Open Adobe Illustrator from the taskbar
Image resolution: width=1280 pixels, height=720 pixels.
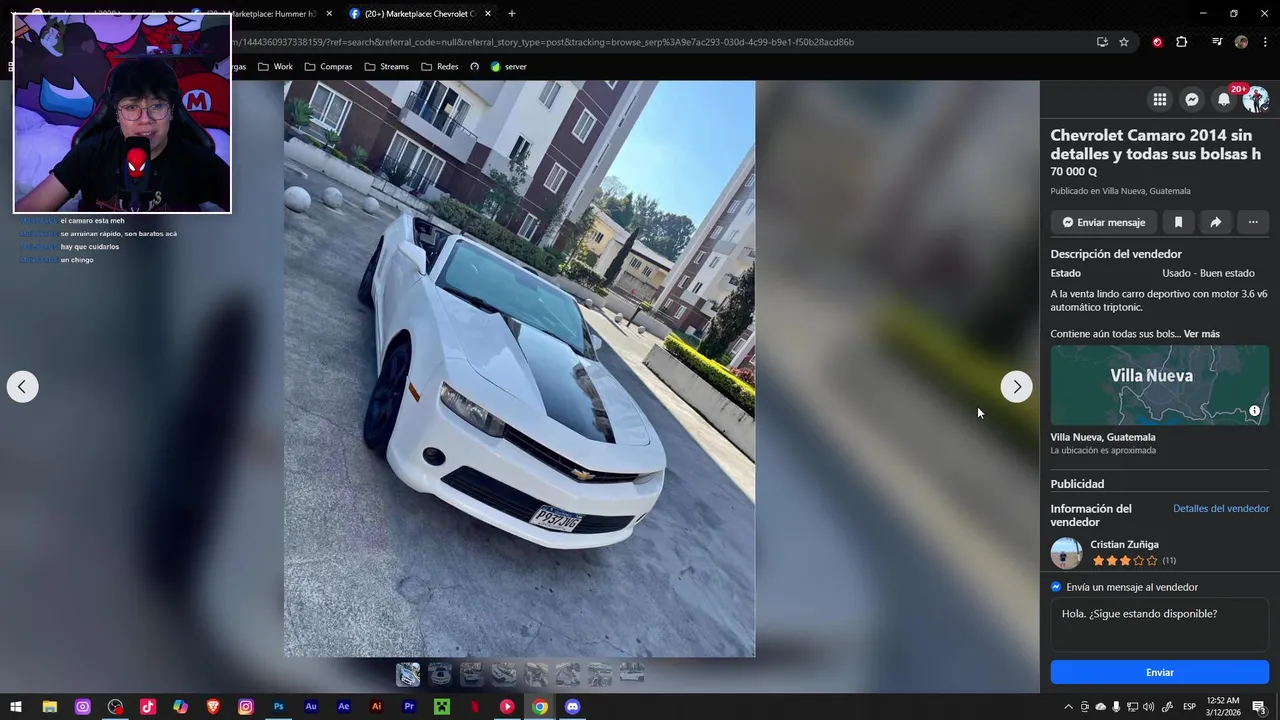(377, 707)
